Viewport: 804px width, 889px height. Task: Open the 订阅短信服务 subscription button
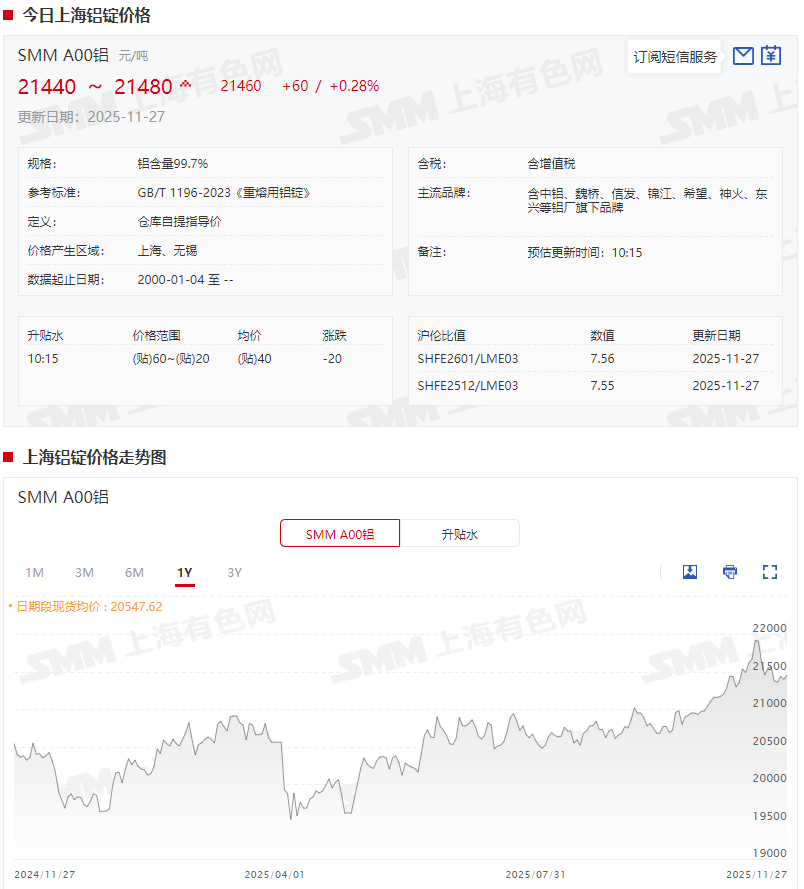coord(675,57)
